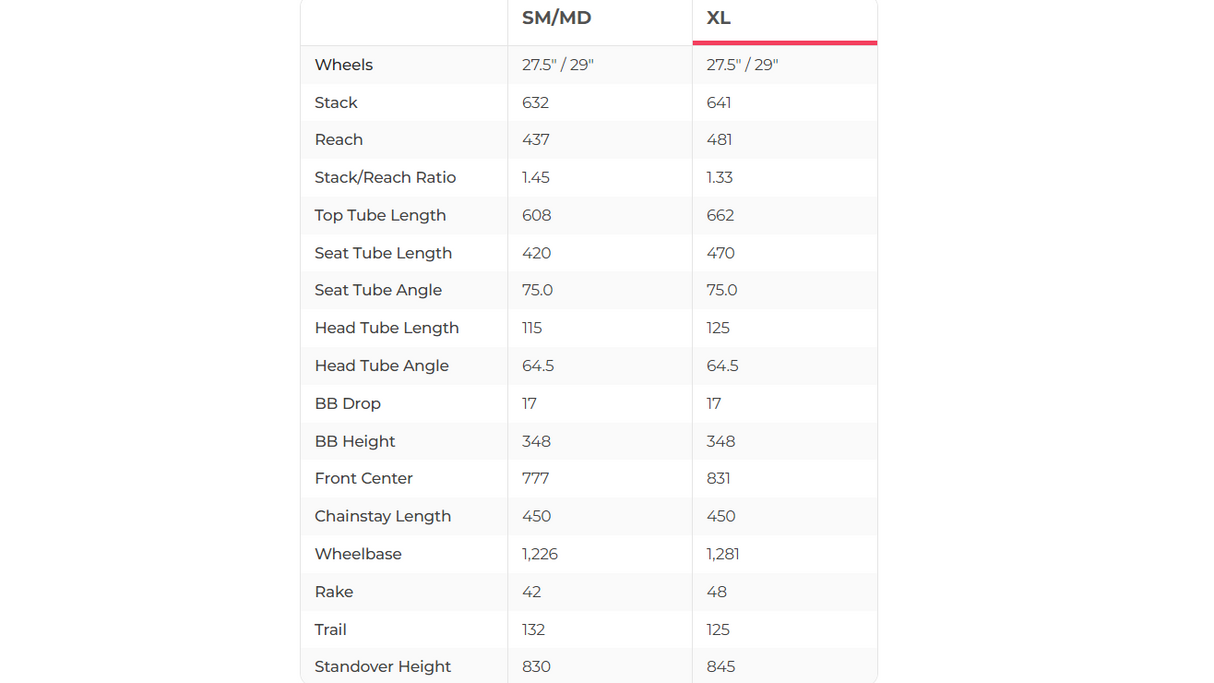Click the XL Standover Height value 845
Screen dimensions: 1214x683
click(x=720, y=667)
